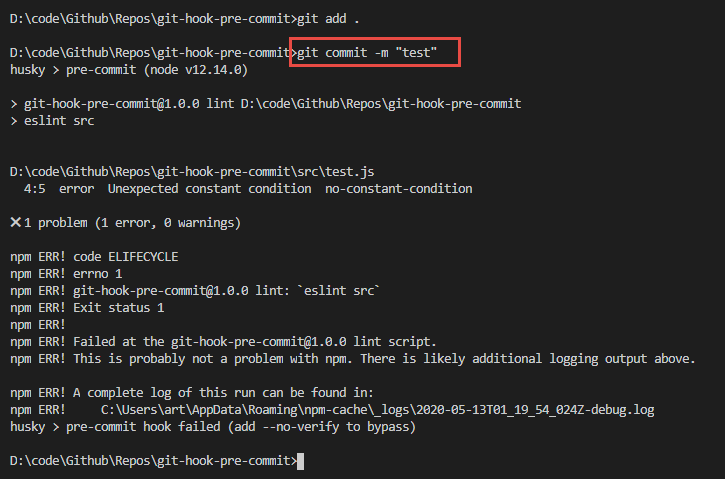This screenshot has width=725, height=479.
Task: Click the "npm ERR! code ELIFECYCLE" line
Action: click(x=94, y=257)
